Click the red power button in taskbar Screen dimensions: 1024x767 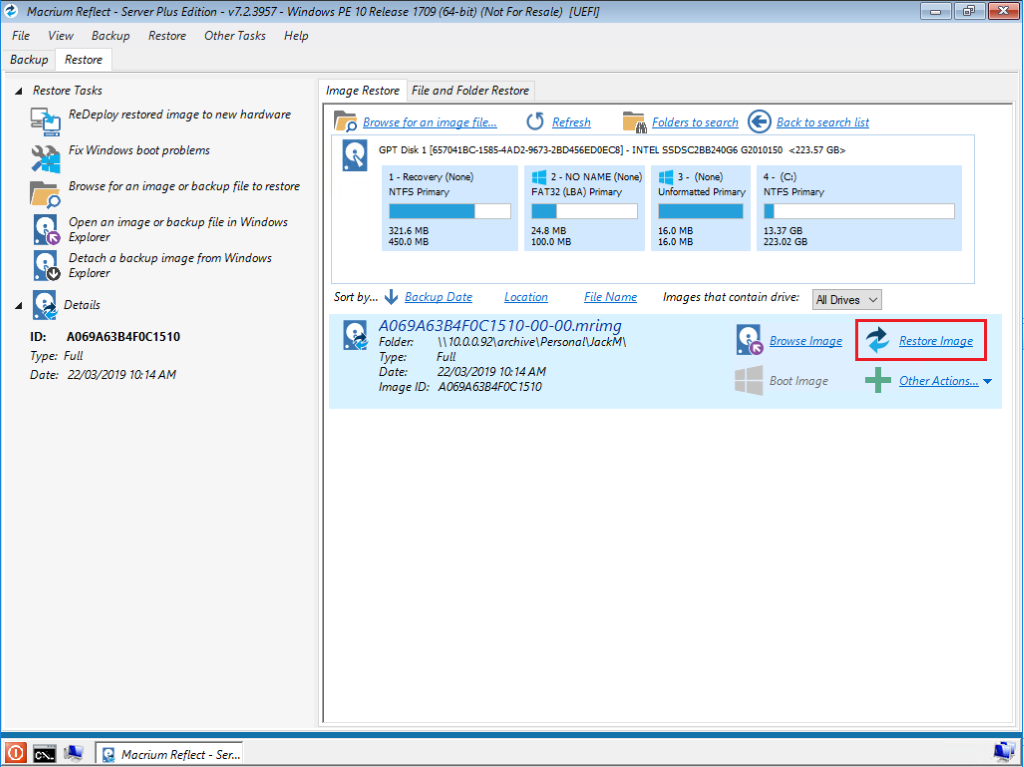tap(16, 753)
